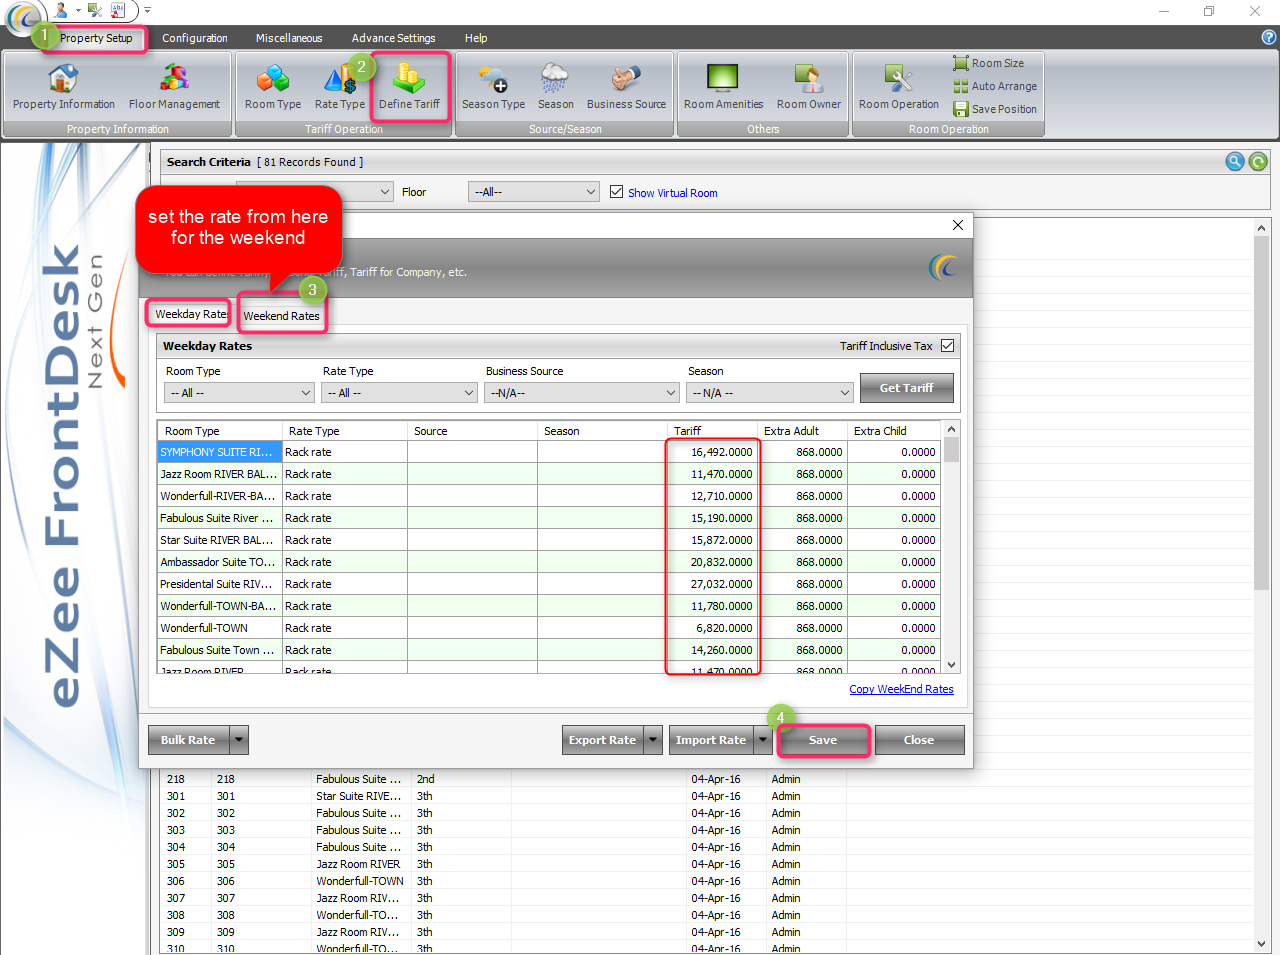Click the Export Rate button
This screenshot has width=1280, height=955.
[x=602, y=740]
